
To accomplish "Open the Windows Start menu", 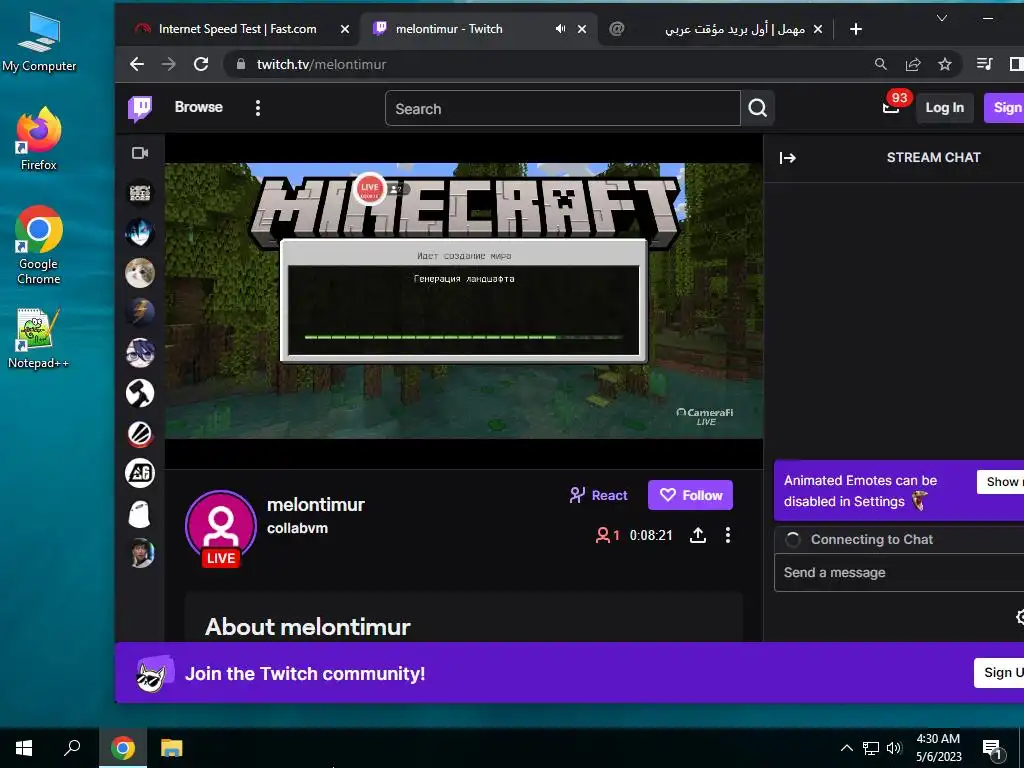I will click(x=24, y=748).
